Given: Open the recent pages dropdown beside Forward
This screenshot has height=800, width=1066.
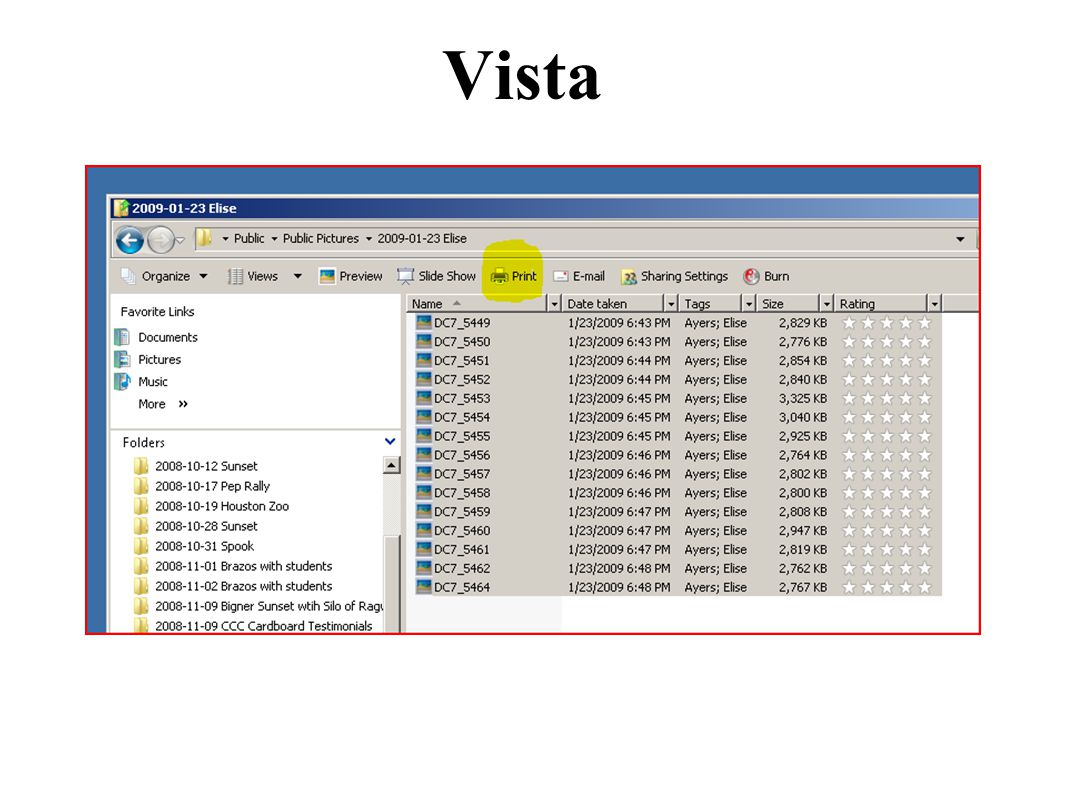Looking at the screenshot, I should [x=180, y=240].
